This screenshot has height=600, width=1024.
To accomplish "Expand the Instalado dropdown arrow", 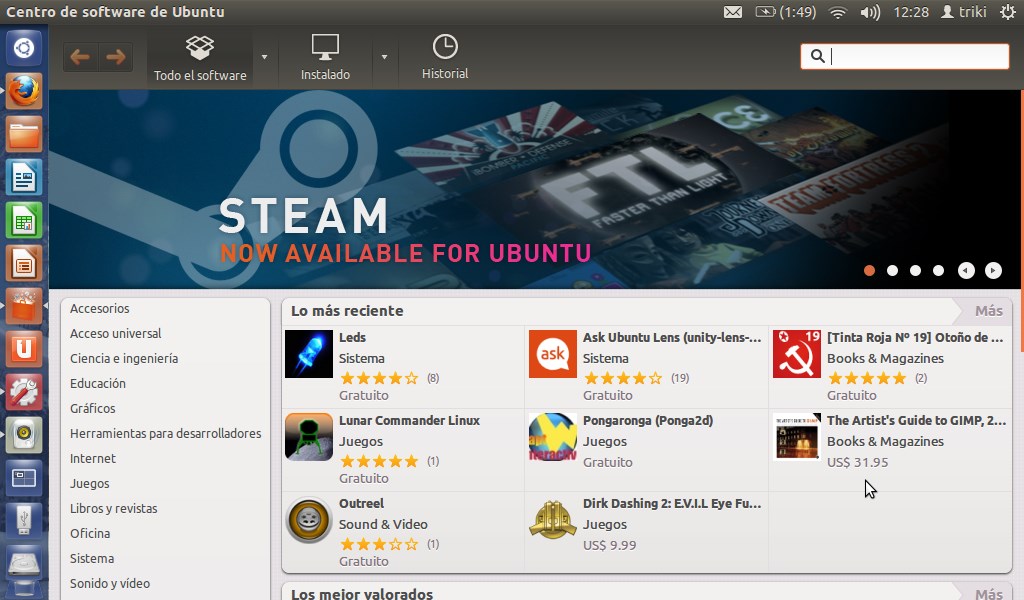I will tap(385, 57).
